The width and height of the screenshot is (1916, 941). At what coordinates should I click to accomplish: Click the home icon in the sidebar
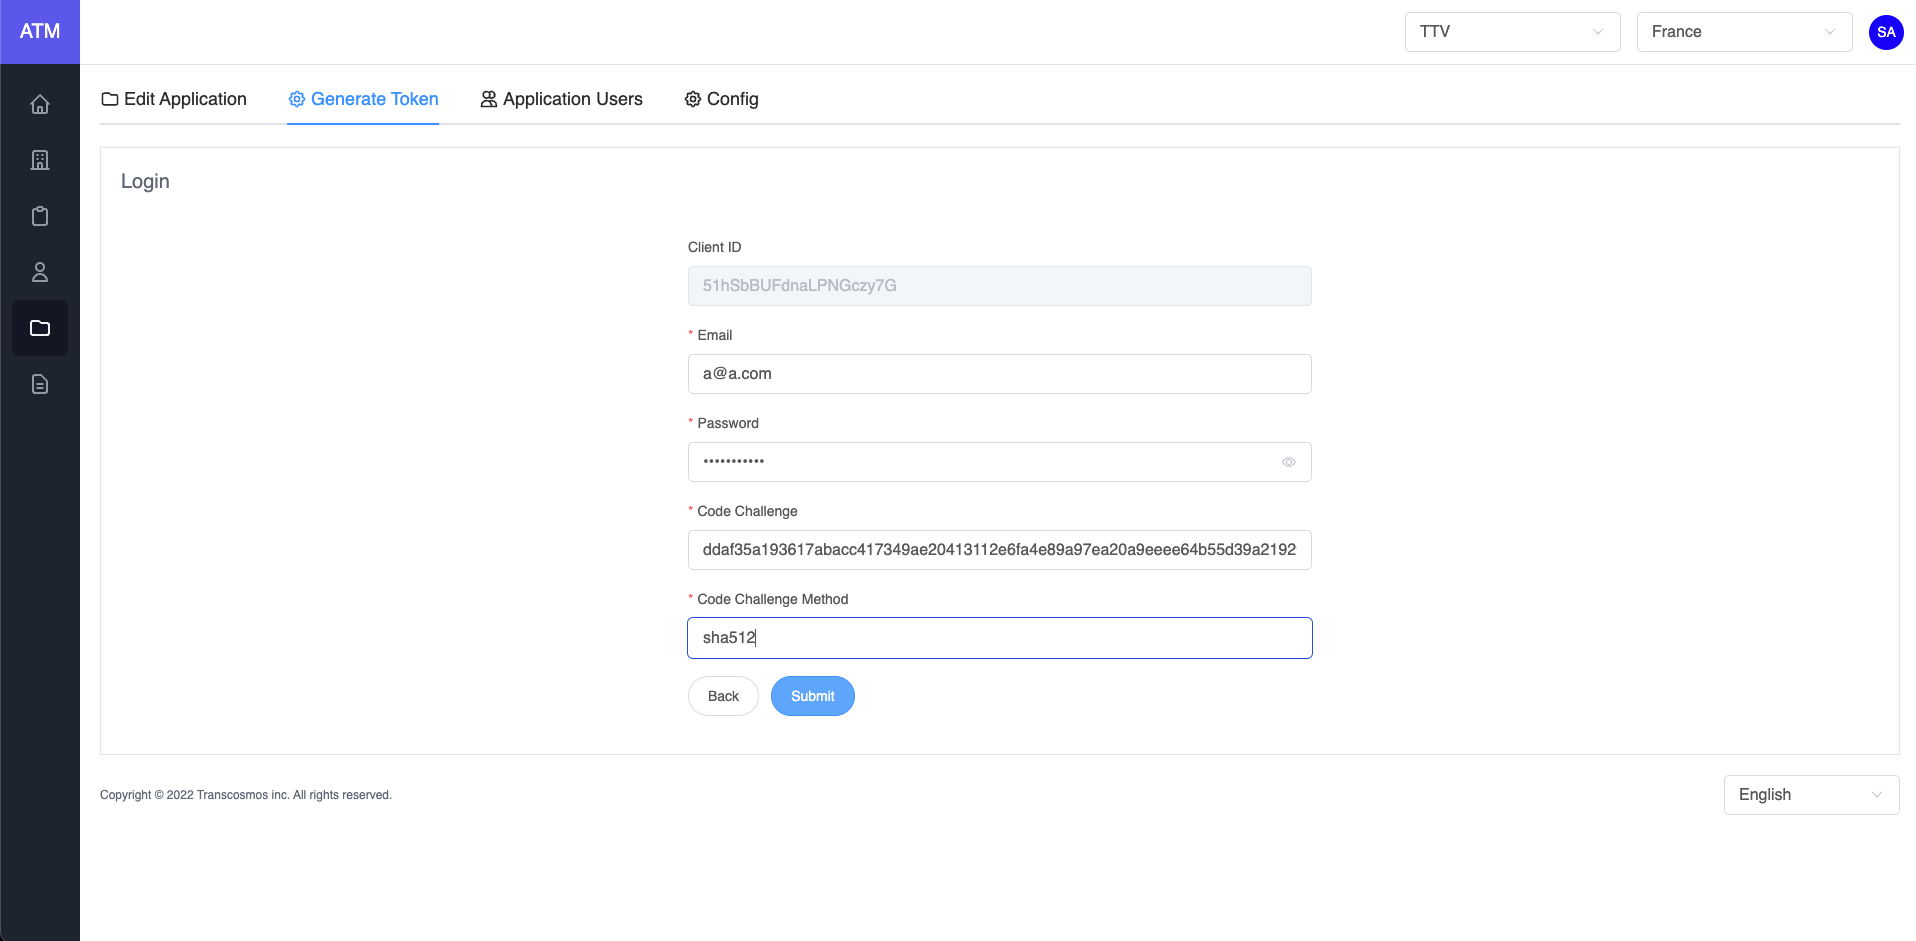tap(40, 104)
